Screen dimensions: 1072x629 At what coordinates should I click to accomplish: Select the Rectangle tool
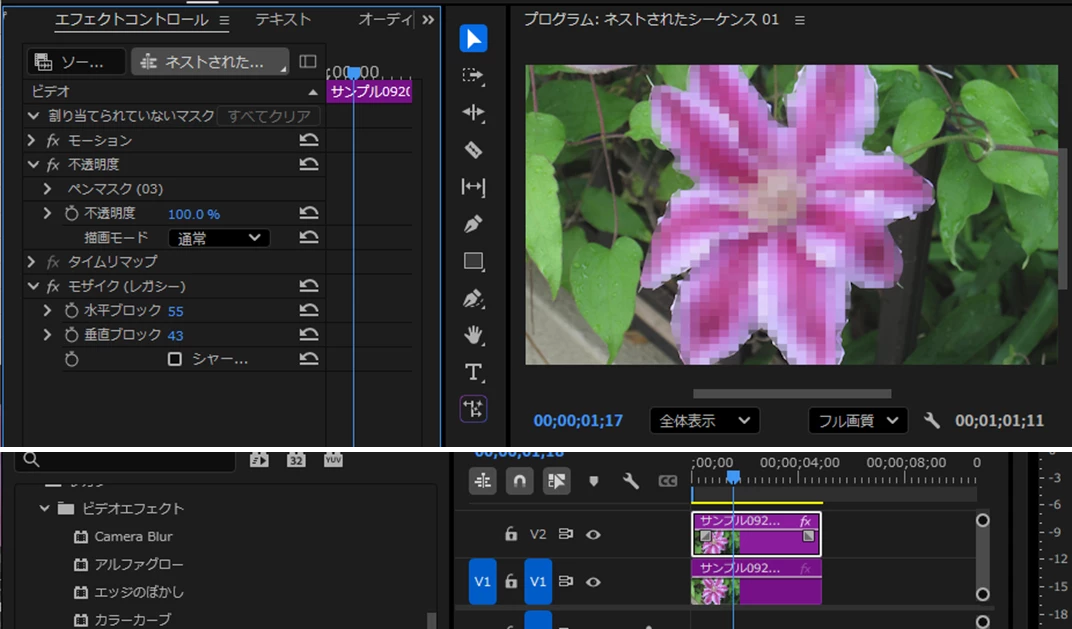pyautogui.click(x=473, y=261)
